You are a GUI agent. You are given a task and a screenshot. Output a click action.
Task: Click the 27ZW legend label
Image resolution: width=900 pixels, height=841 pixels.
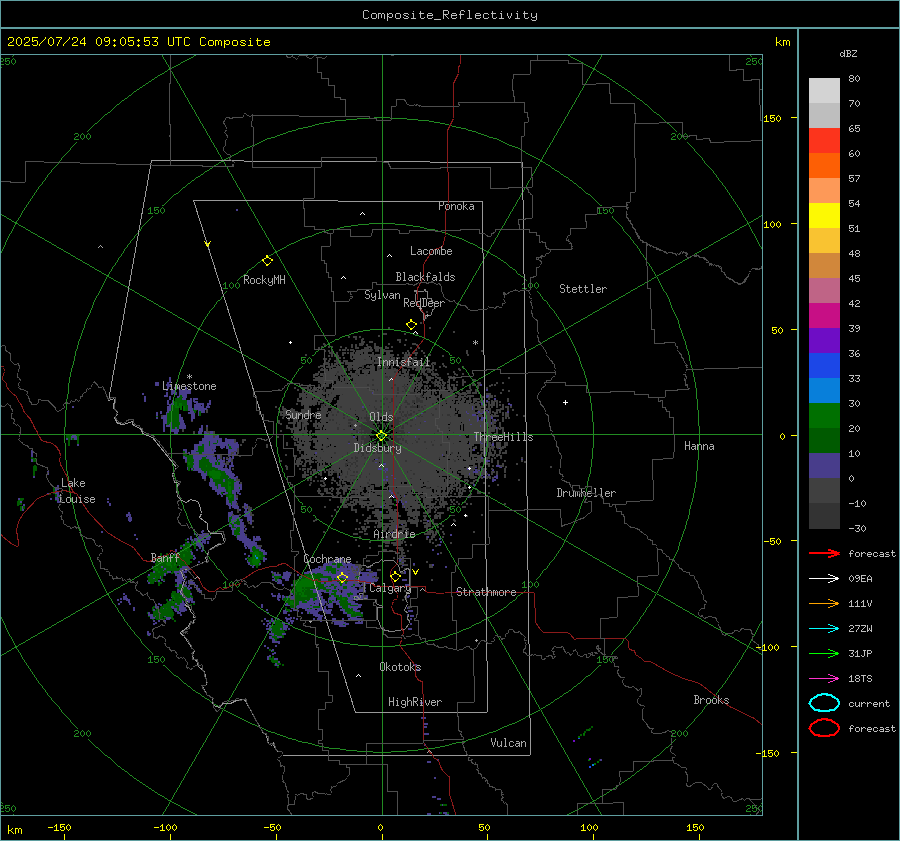[x=860, y=629]
